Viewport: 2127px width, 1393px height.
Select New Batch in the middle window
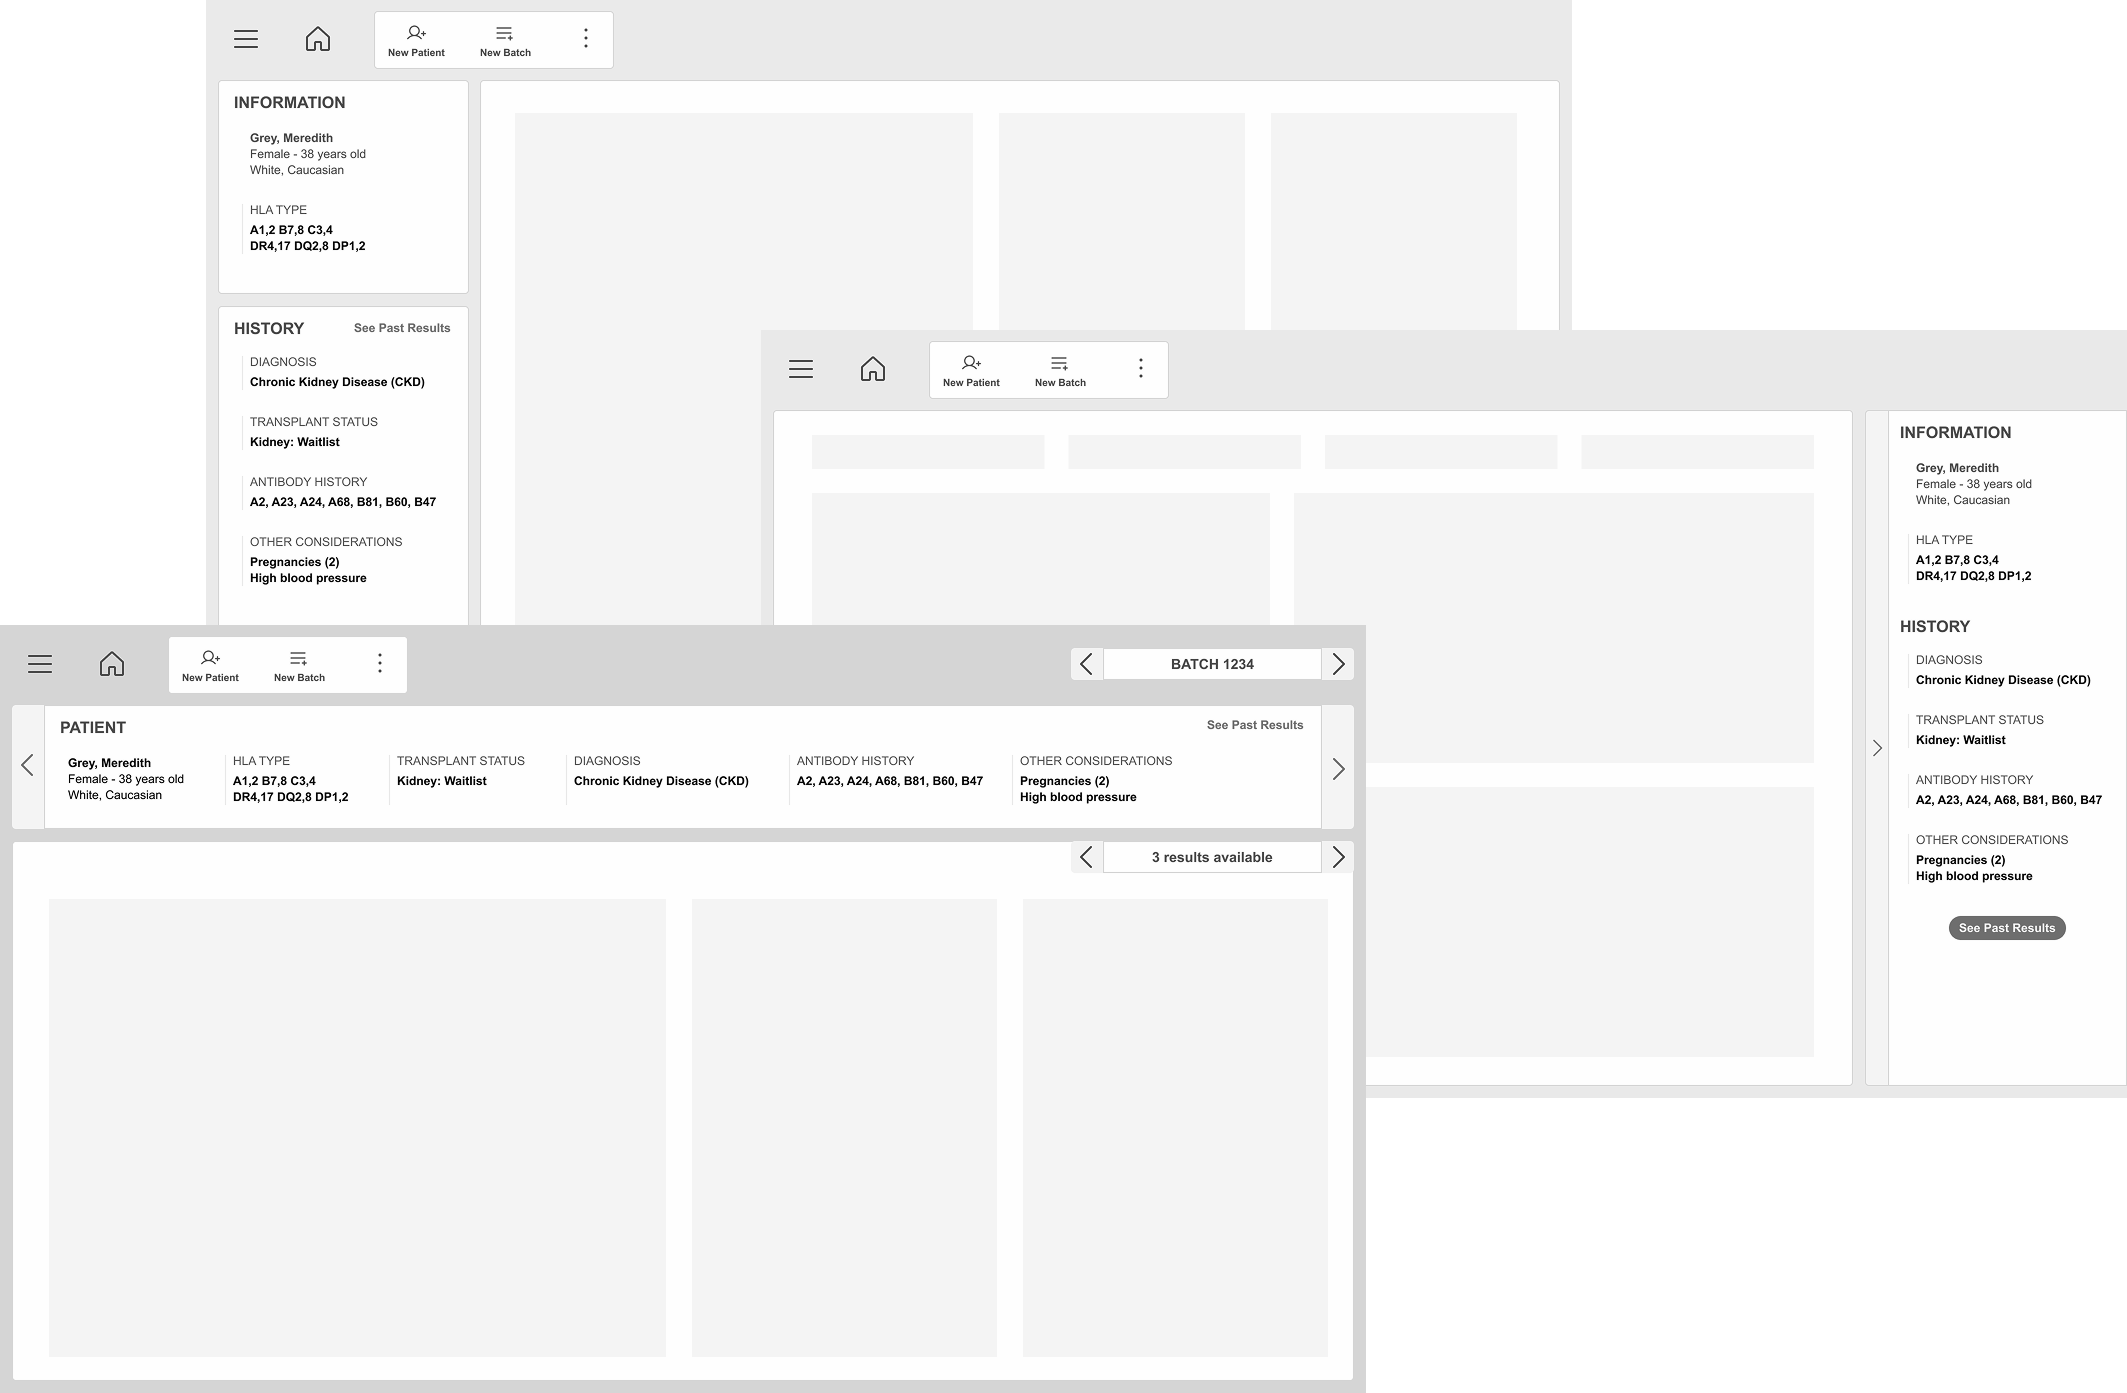tap(1058, 370)
